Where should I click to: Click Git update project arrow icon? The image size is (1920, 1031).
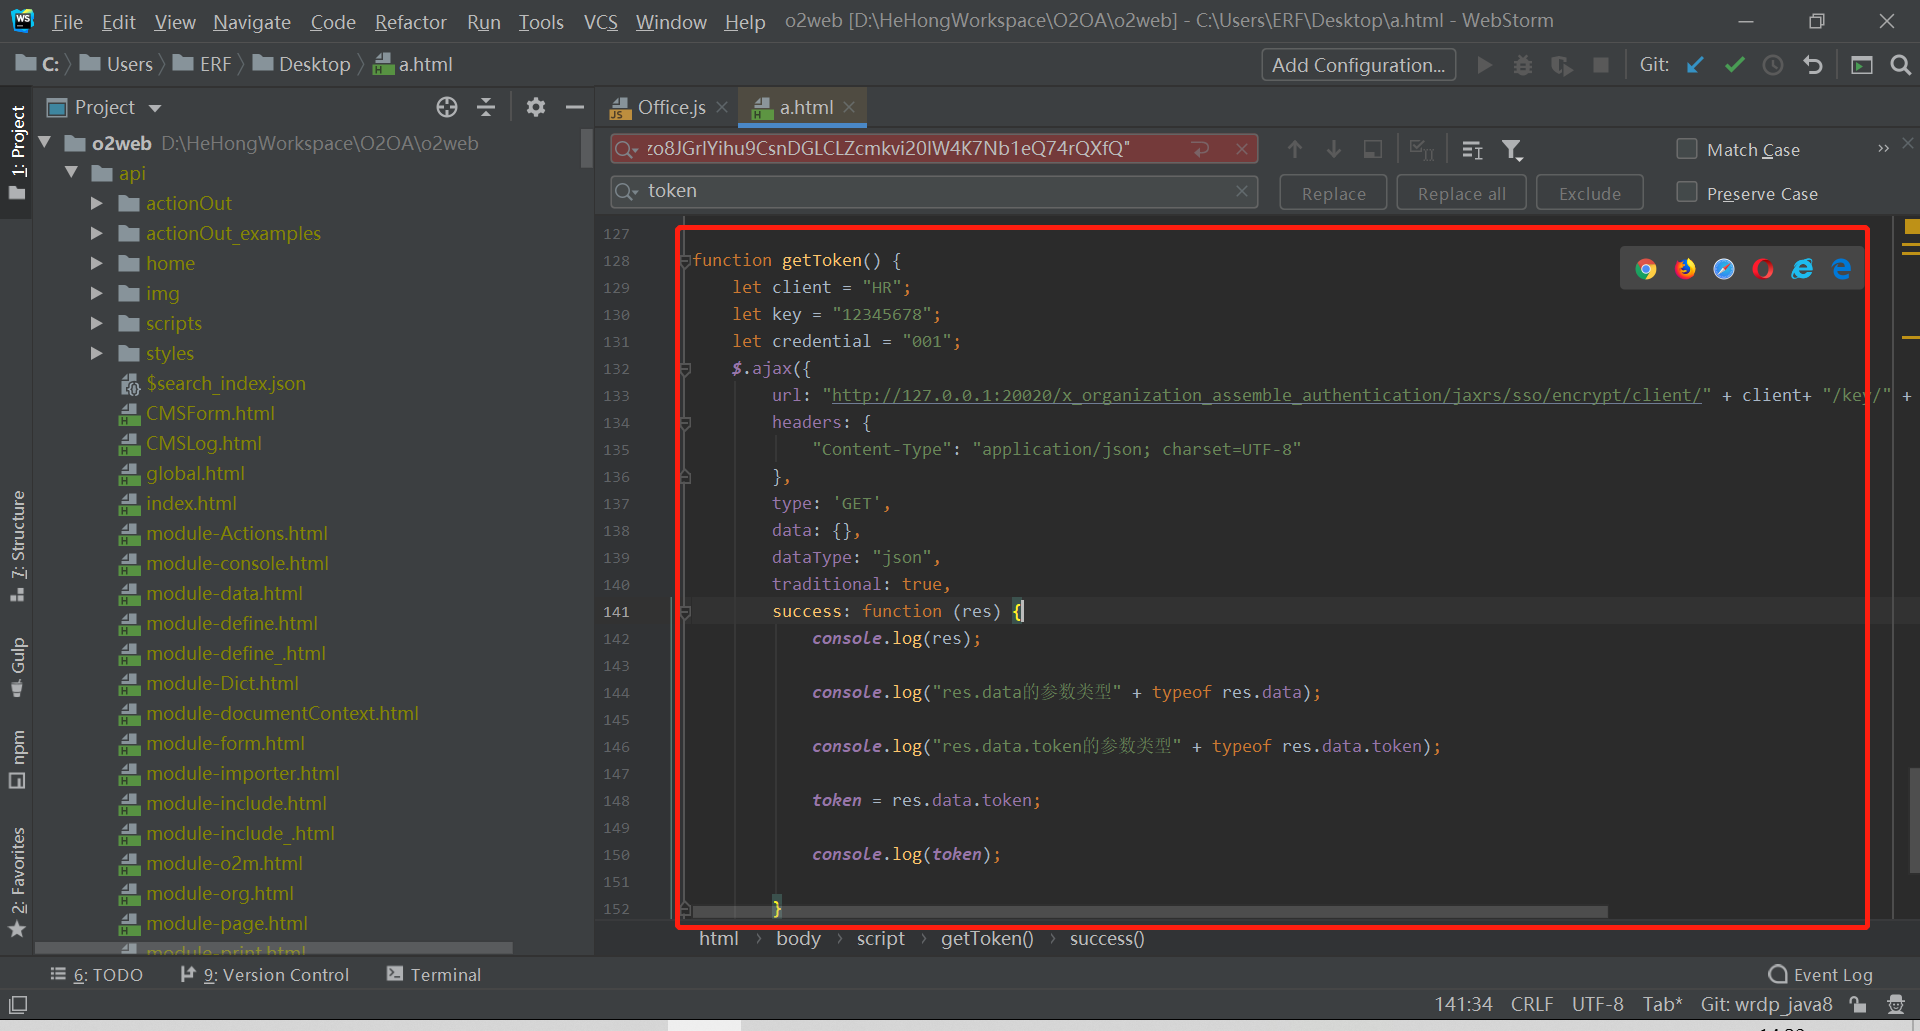(x=1695, y=65)
